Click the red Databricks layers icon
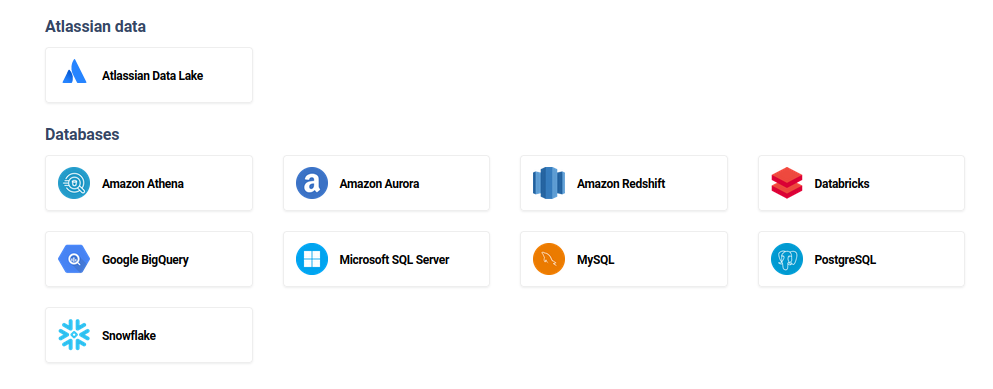 (787, 184)
